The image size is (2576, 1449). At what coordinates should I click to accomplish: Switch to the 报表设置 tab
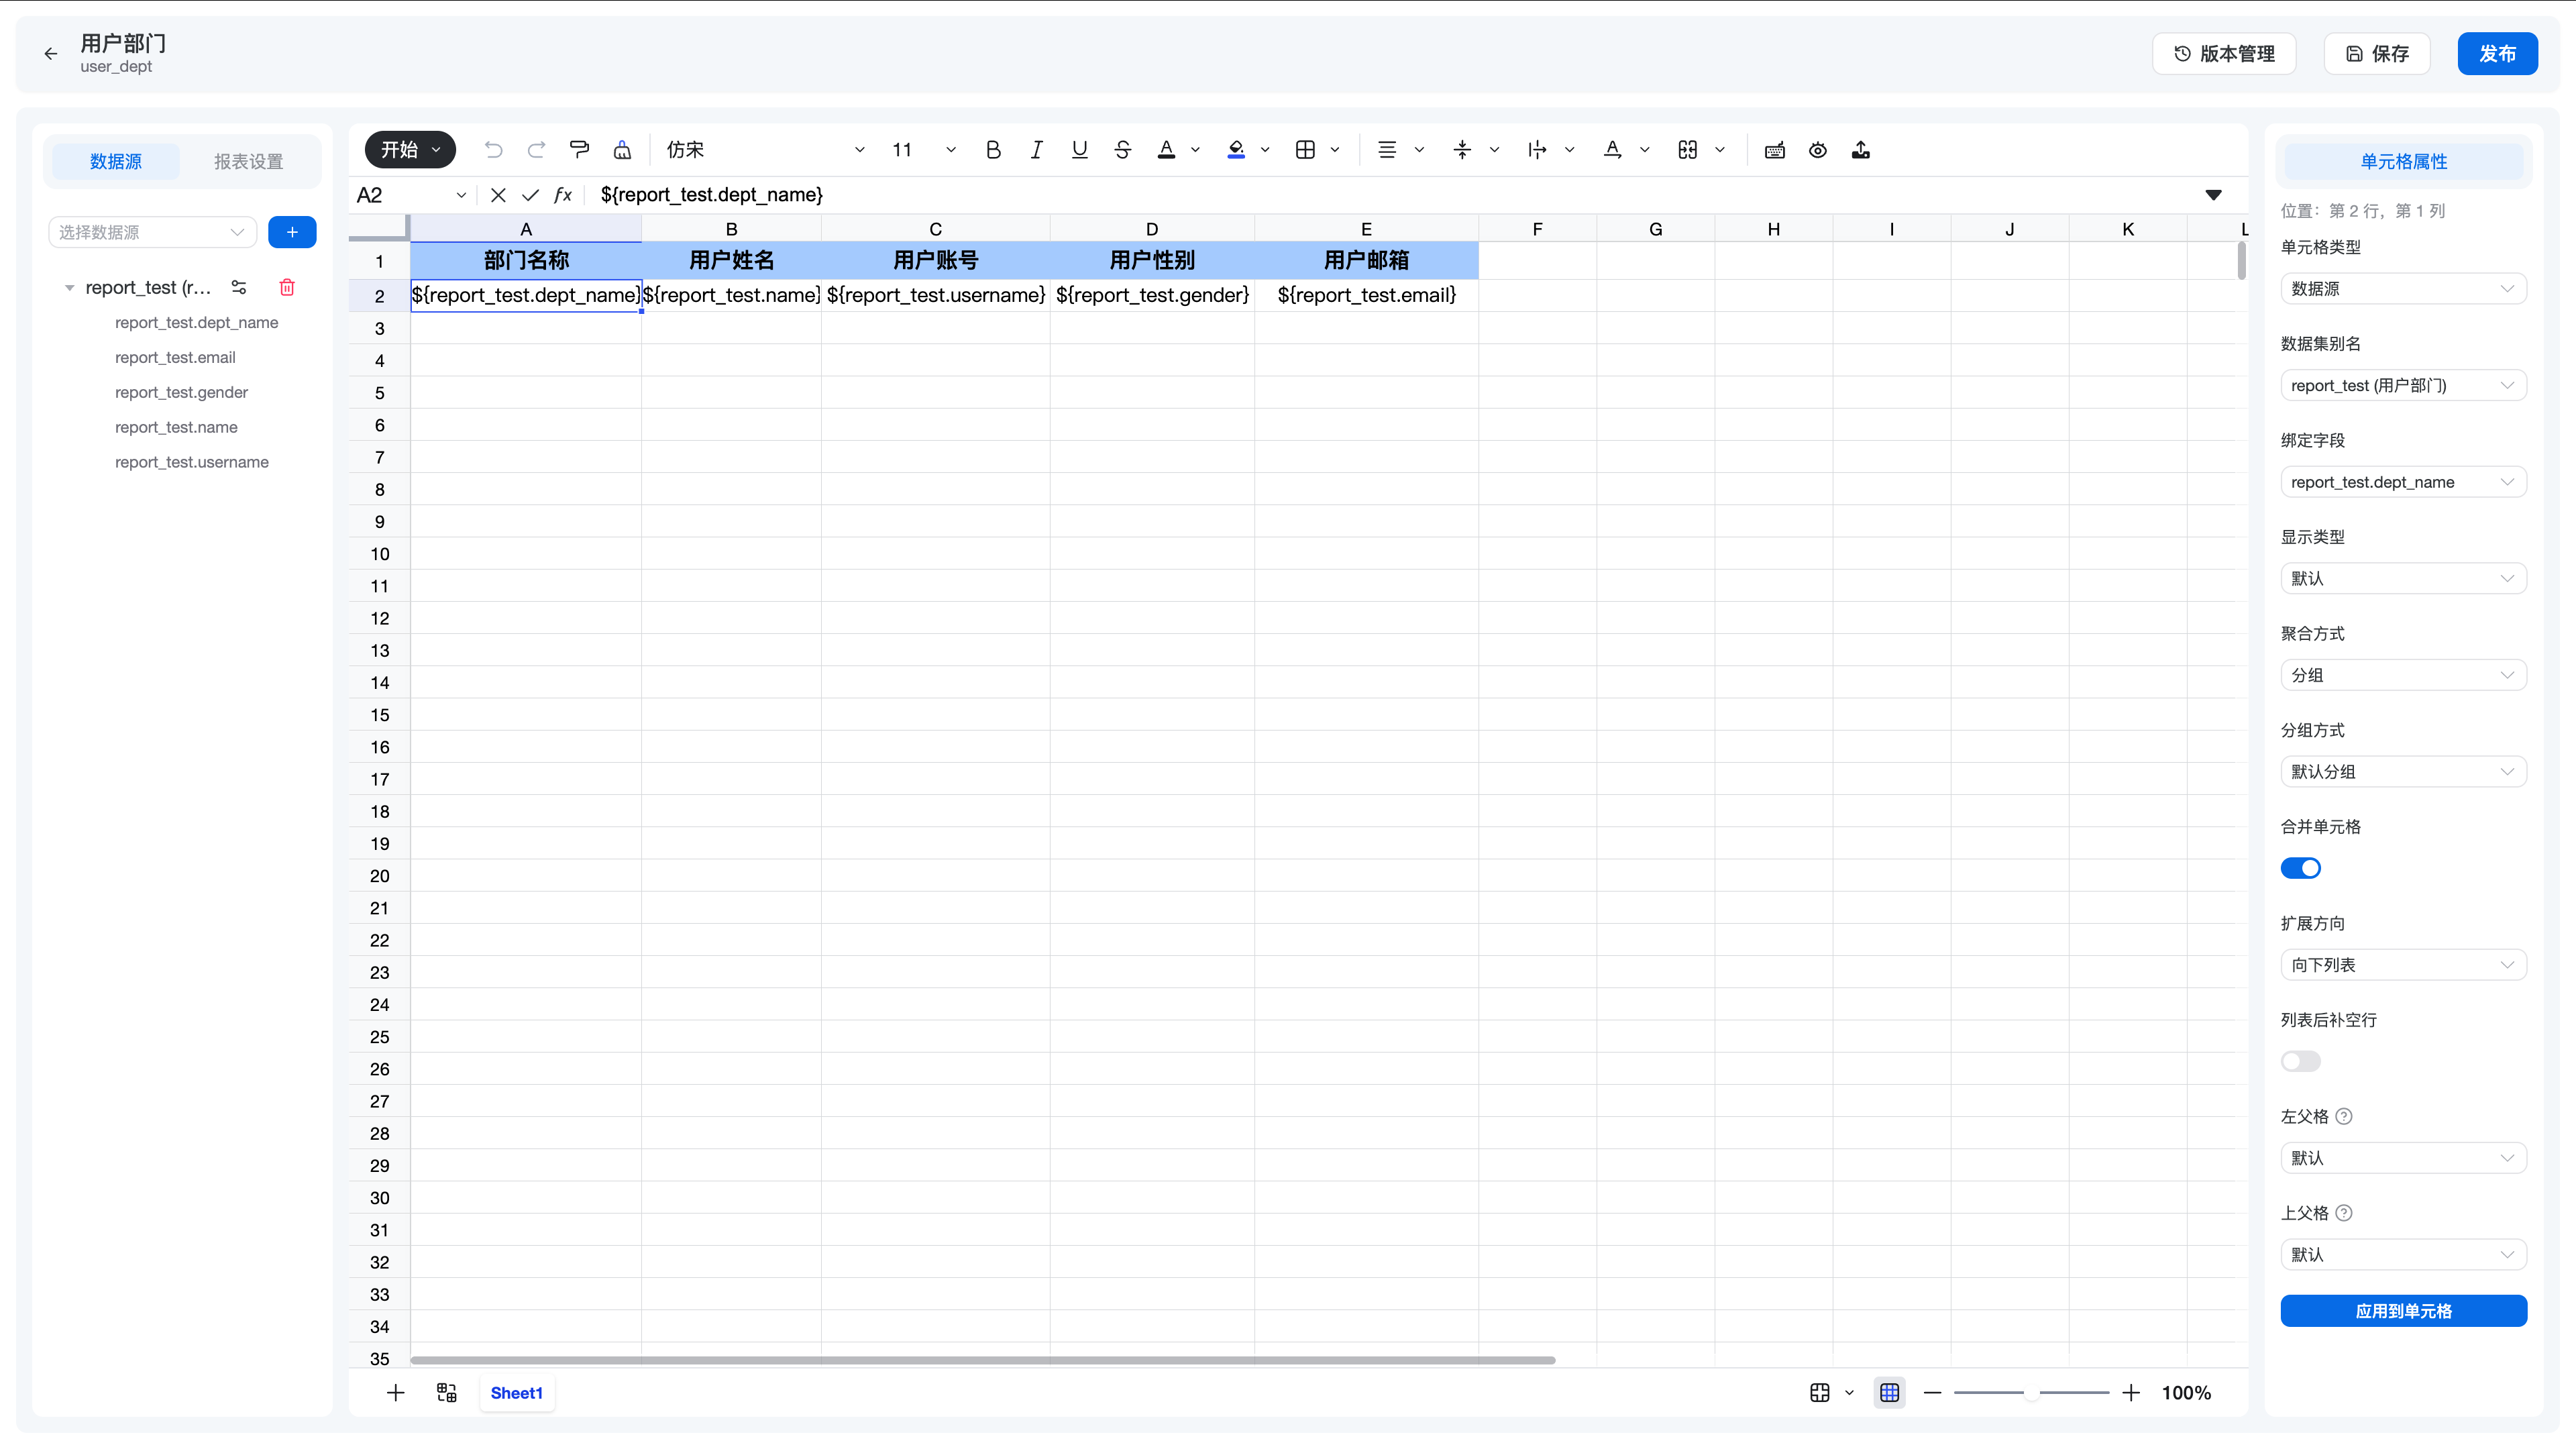248,161
